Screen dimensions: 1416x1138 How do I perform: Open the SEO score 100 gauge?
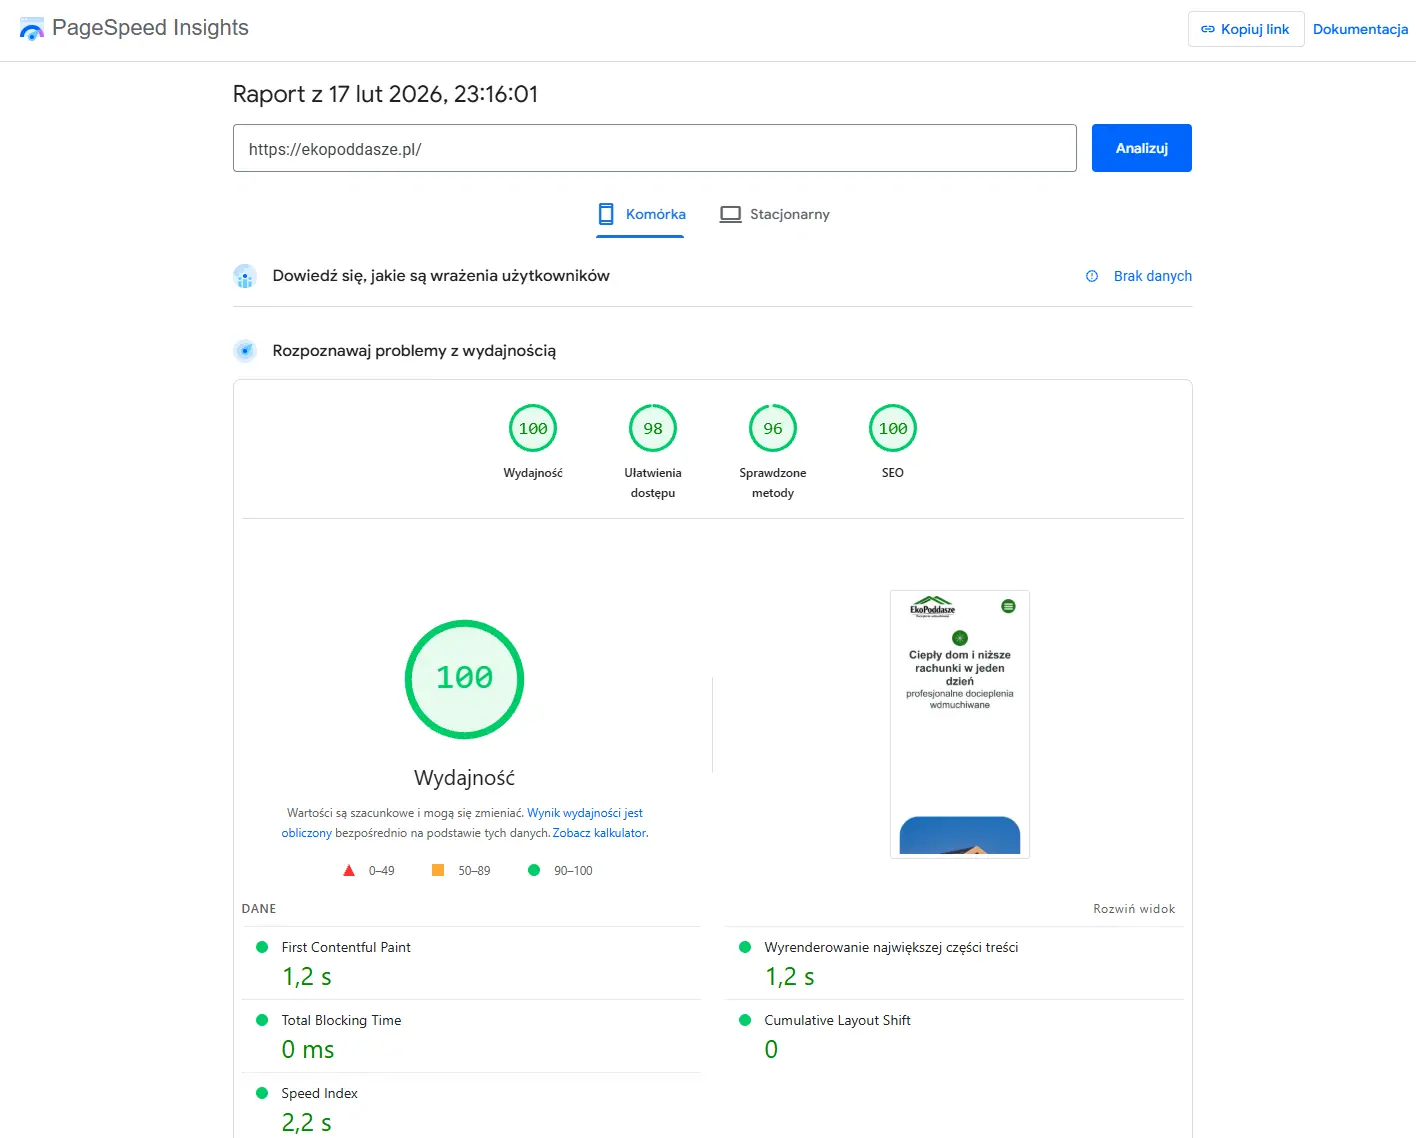893,429
